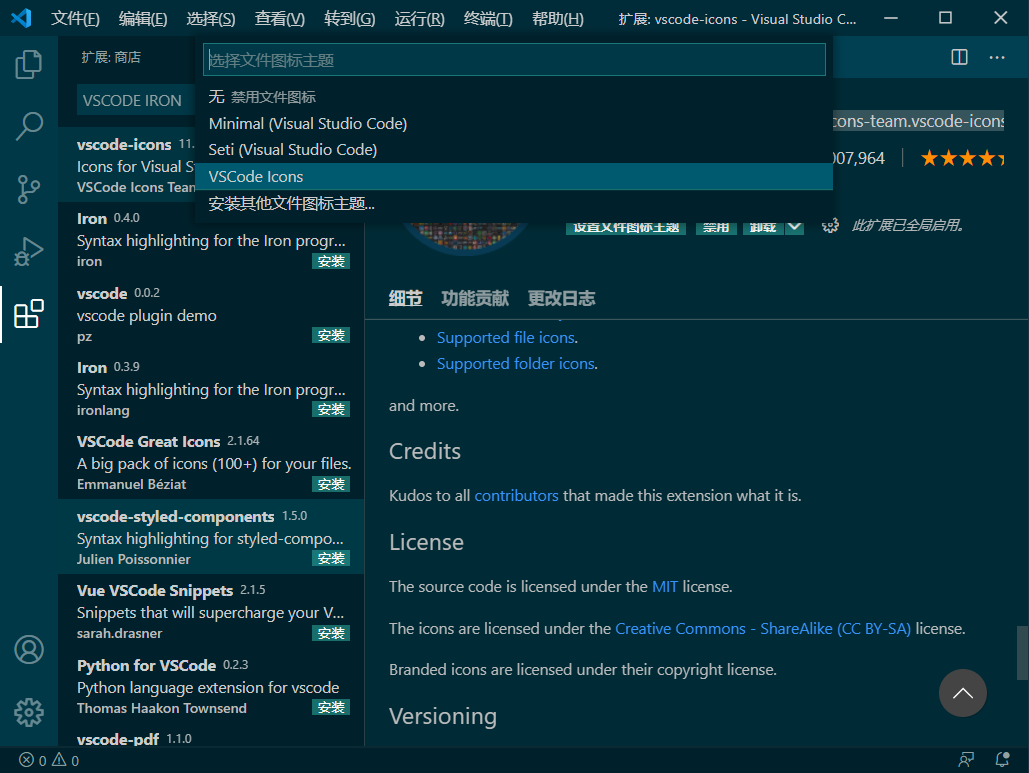Open the extension settings gear icon
This screenshot has height=773, width=1029.
[x=830, y=226]
